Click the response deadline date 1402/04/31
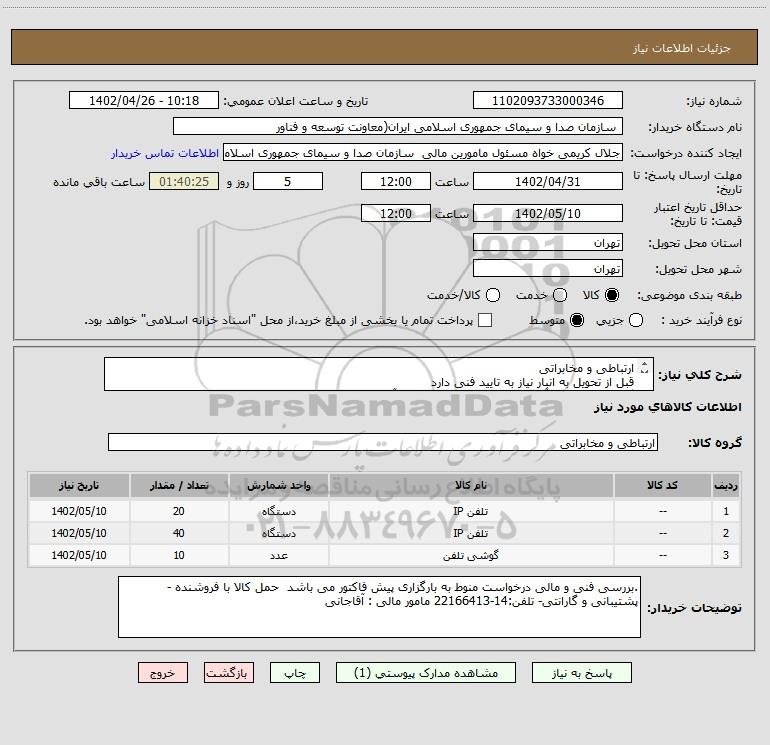770x745 pixels. coord(548,182)
